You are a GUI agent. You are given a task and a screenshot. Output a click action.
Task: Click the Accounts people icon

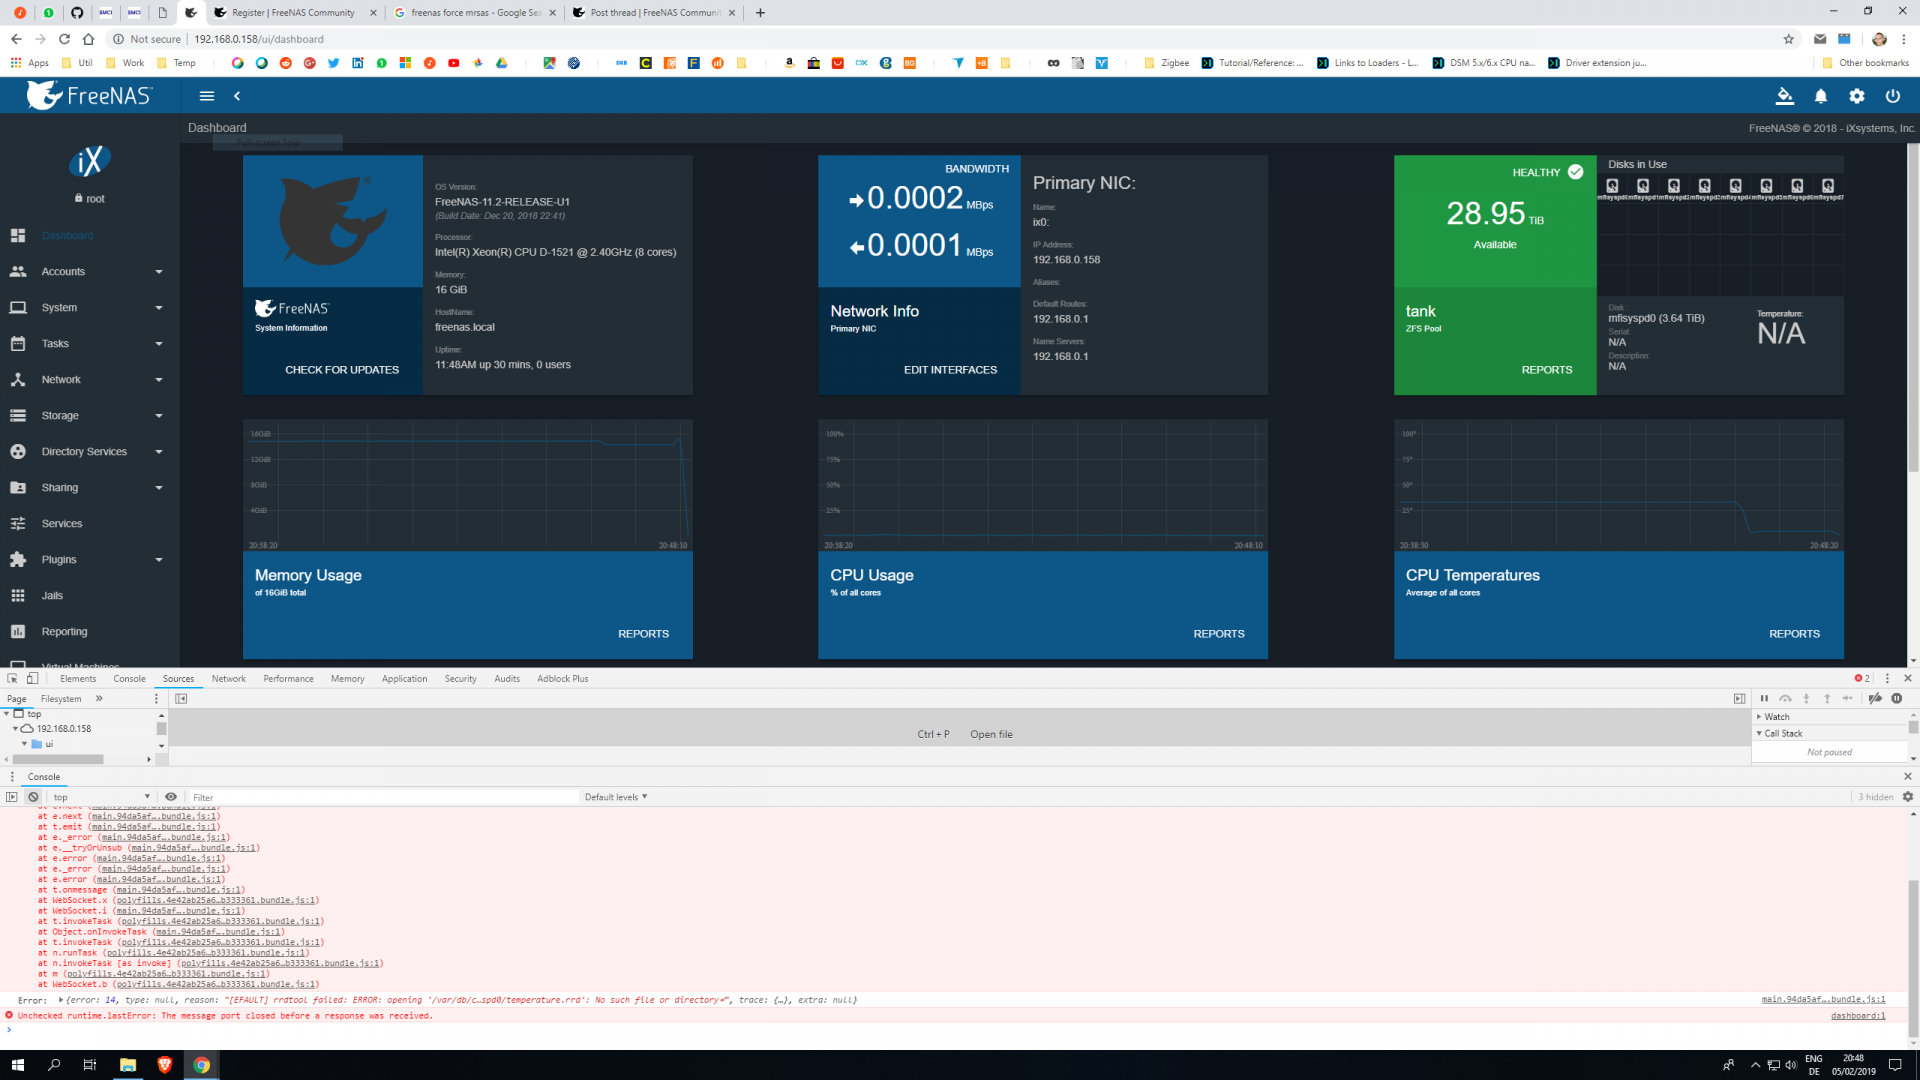coord(18,272)
